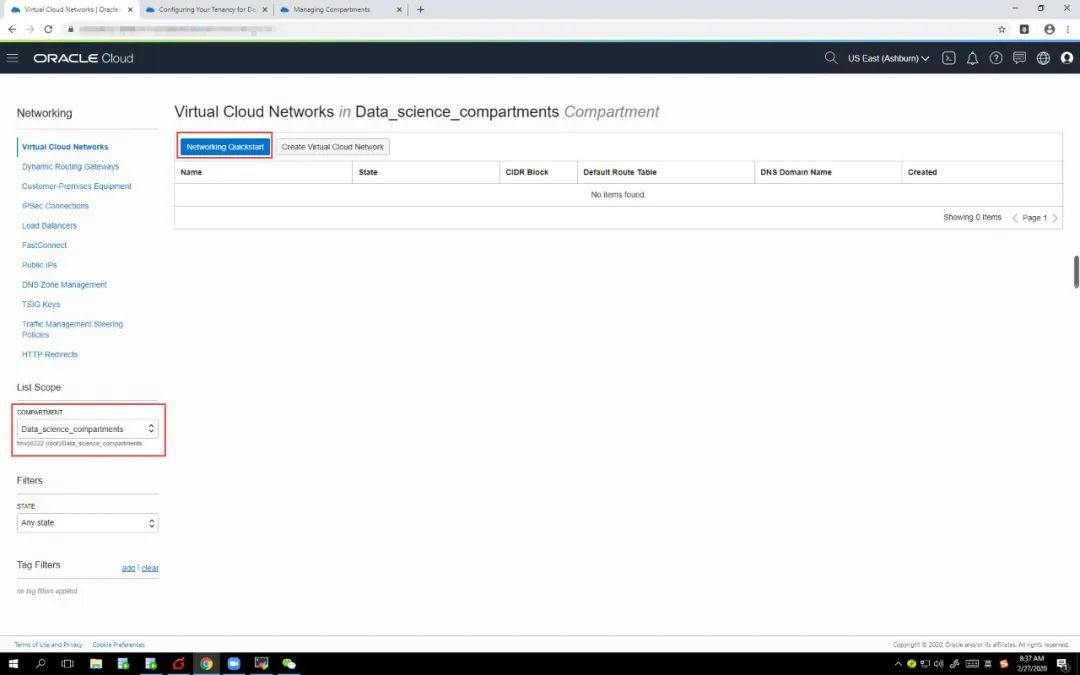Screen dimensions: 1080x675
Task: Open Terms of Use and Privacy link
Action: tap(48, 645)
